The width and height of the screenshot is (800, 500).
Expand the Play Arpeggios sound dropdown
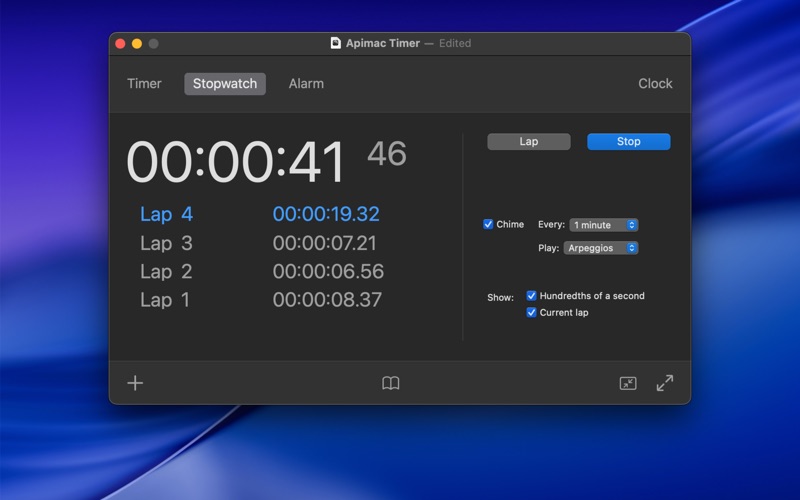600,248
